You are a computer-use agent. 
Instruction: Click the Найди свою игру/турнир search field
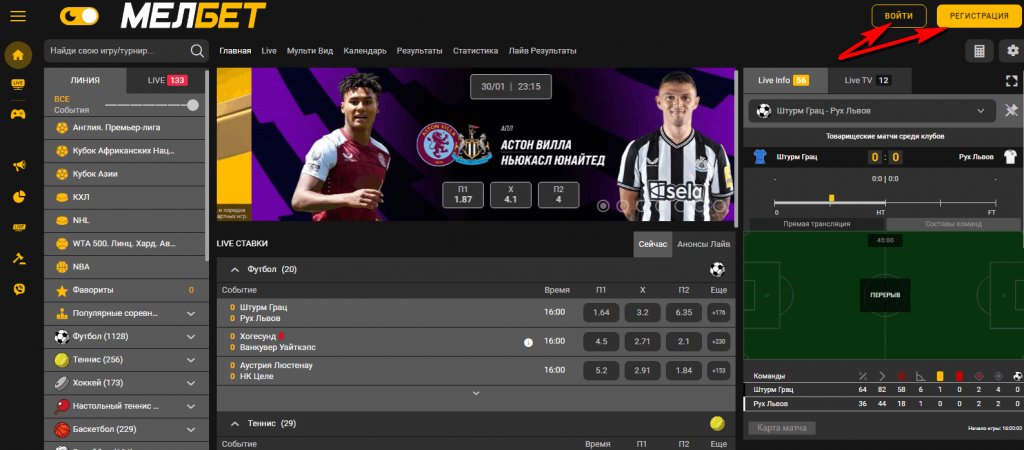point(118,51)
